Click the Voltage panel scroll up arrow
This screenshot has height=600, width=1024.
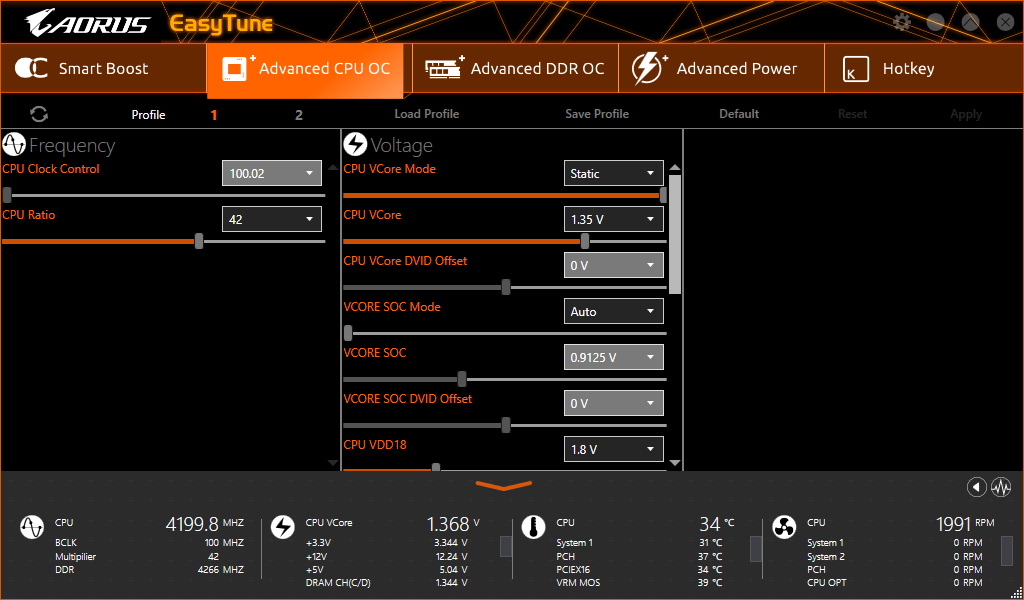[675, 167]
